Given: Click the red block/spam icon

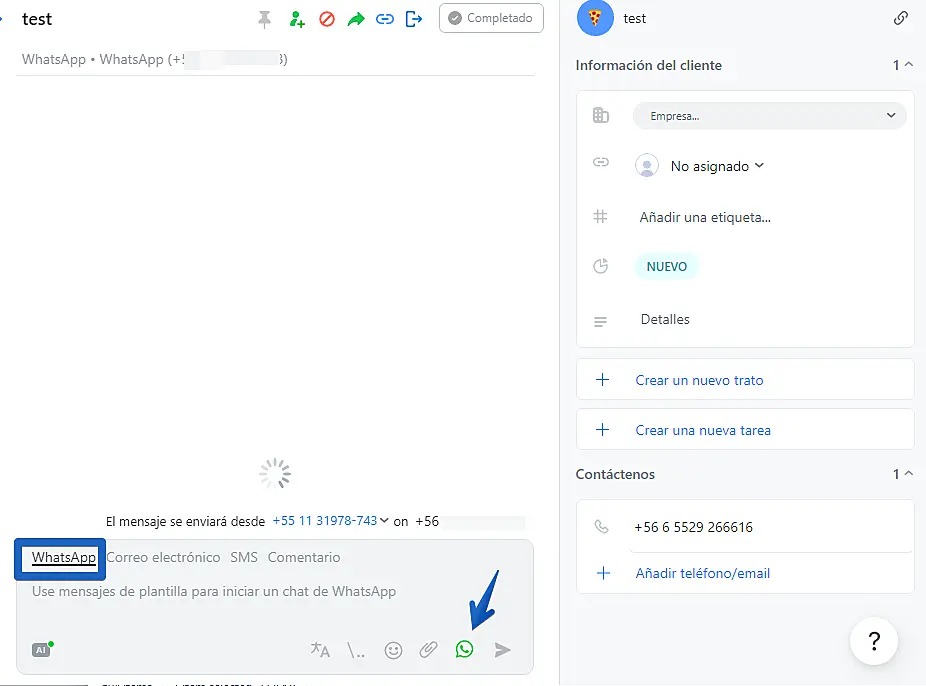Looking at the screenshot, I should (x=327, y=19).
